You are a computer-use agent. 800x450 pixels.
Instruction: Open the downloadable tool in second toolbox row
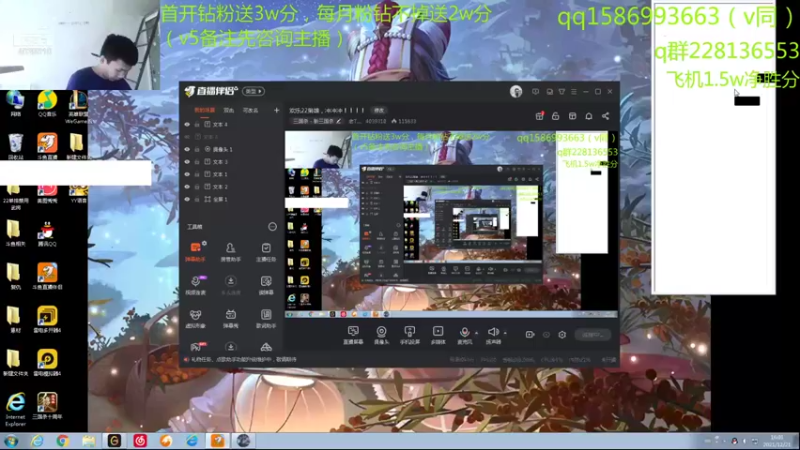[x=231, y=285]
